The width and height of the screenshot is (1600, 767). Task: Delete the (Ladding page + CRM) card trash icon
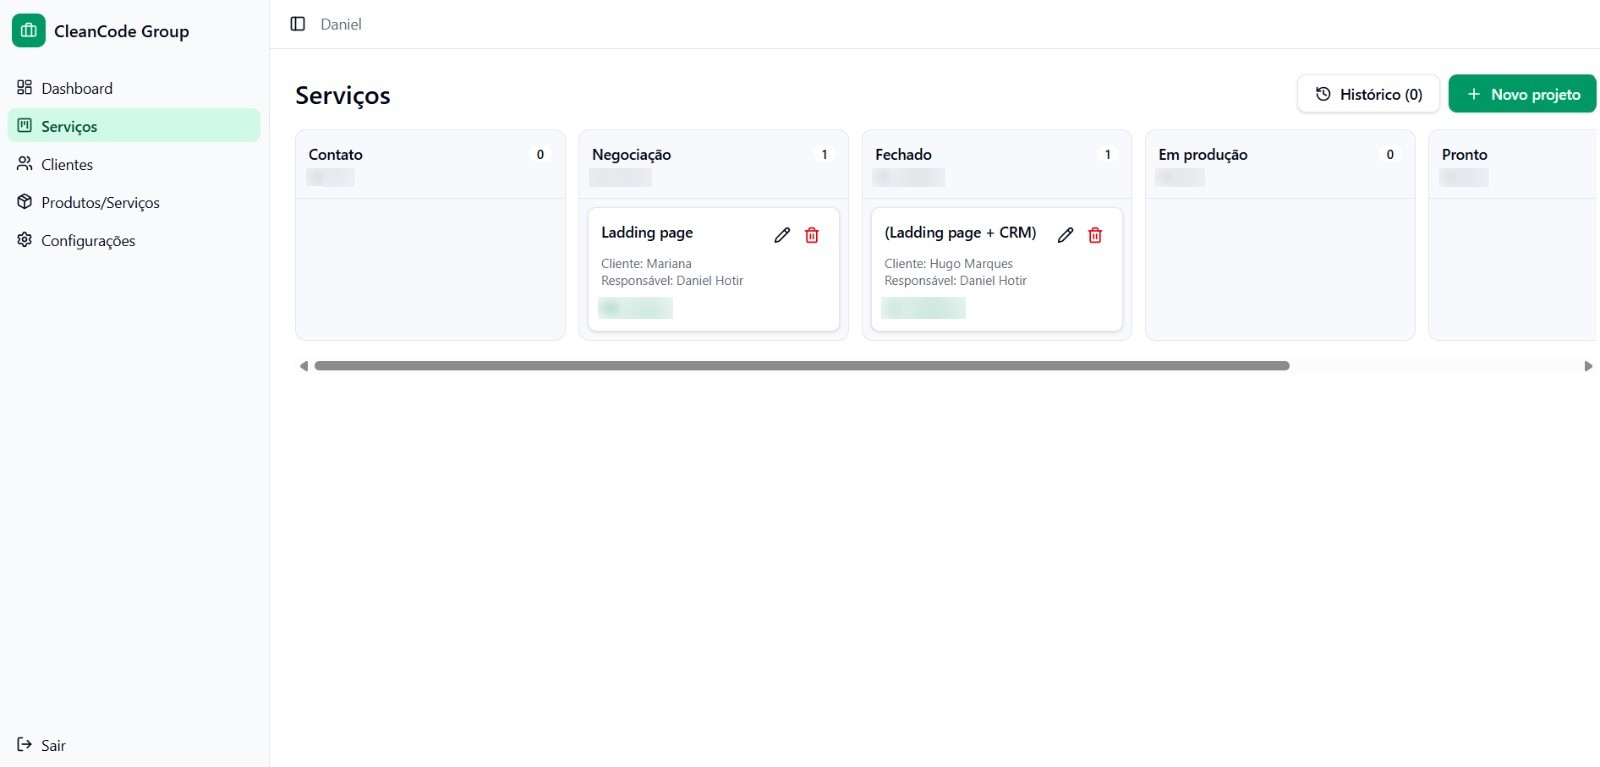(1095, 235)
